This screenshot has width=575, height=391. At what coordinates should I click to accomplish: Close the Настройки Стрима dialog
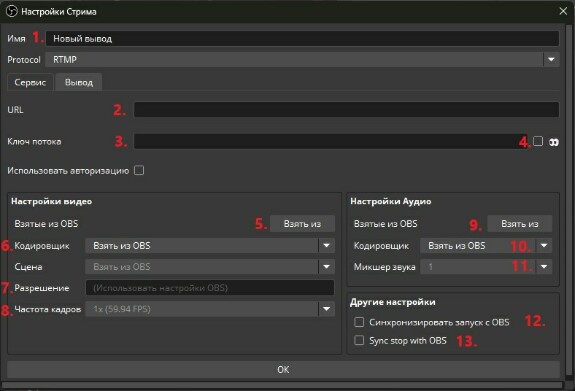(563, 11)
